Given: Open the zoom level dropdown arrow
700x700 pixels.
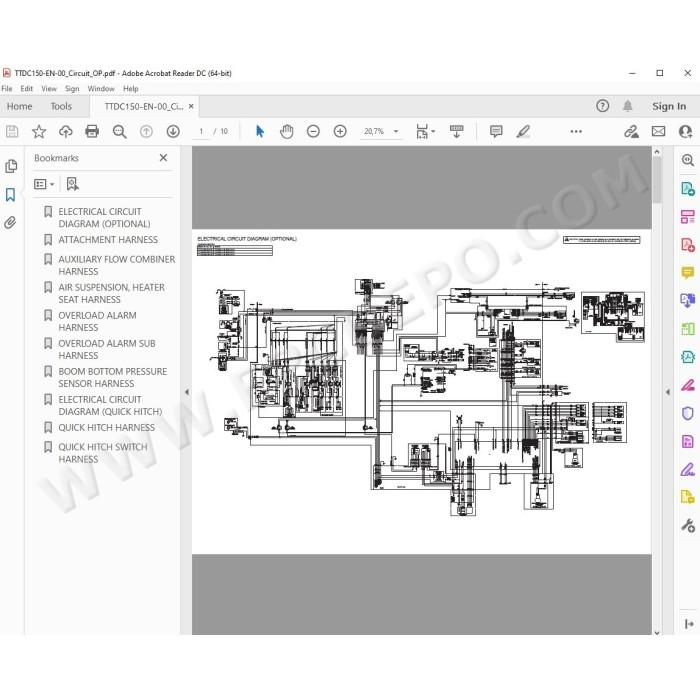Looking at the screenshot, I should pyautogui.click(x=396, y=131).
